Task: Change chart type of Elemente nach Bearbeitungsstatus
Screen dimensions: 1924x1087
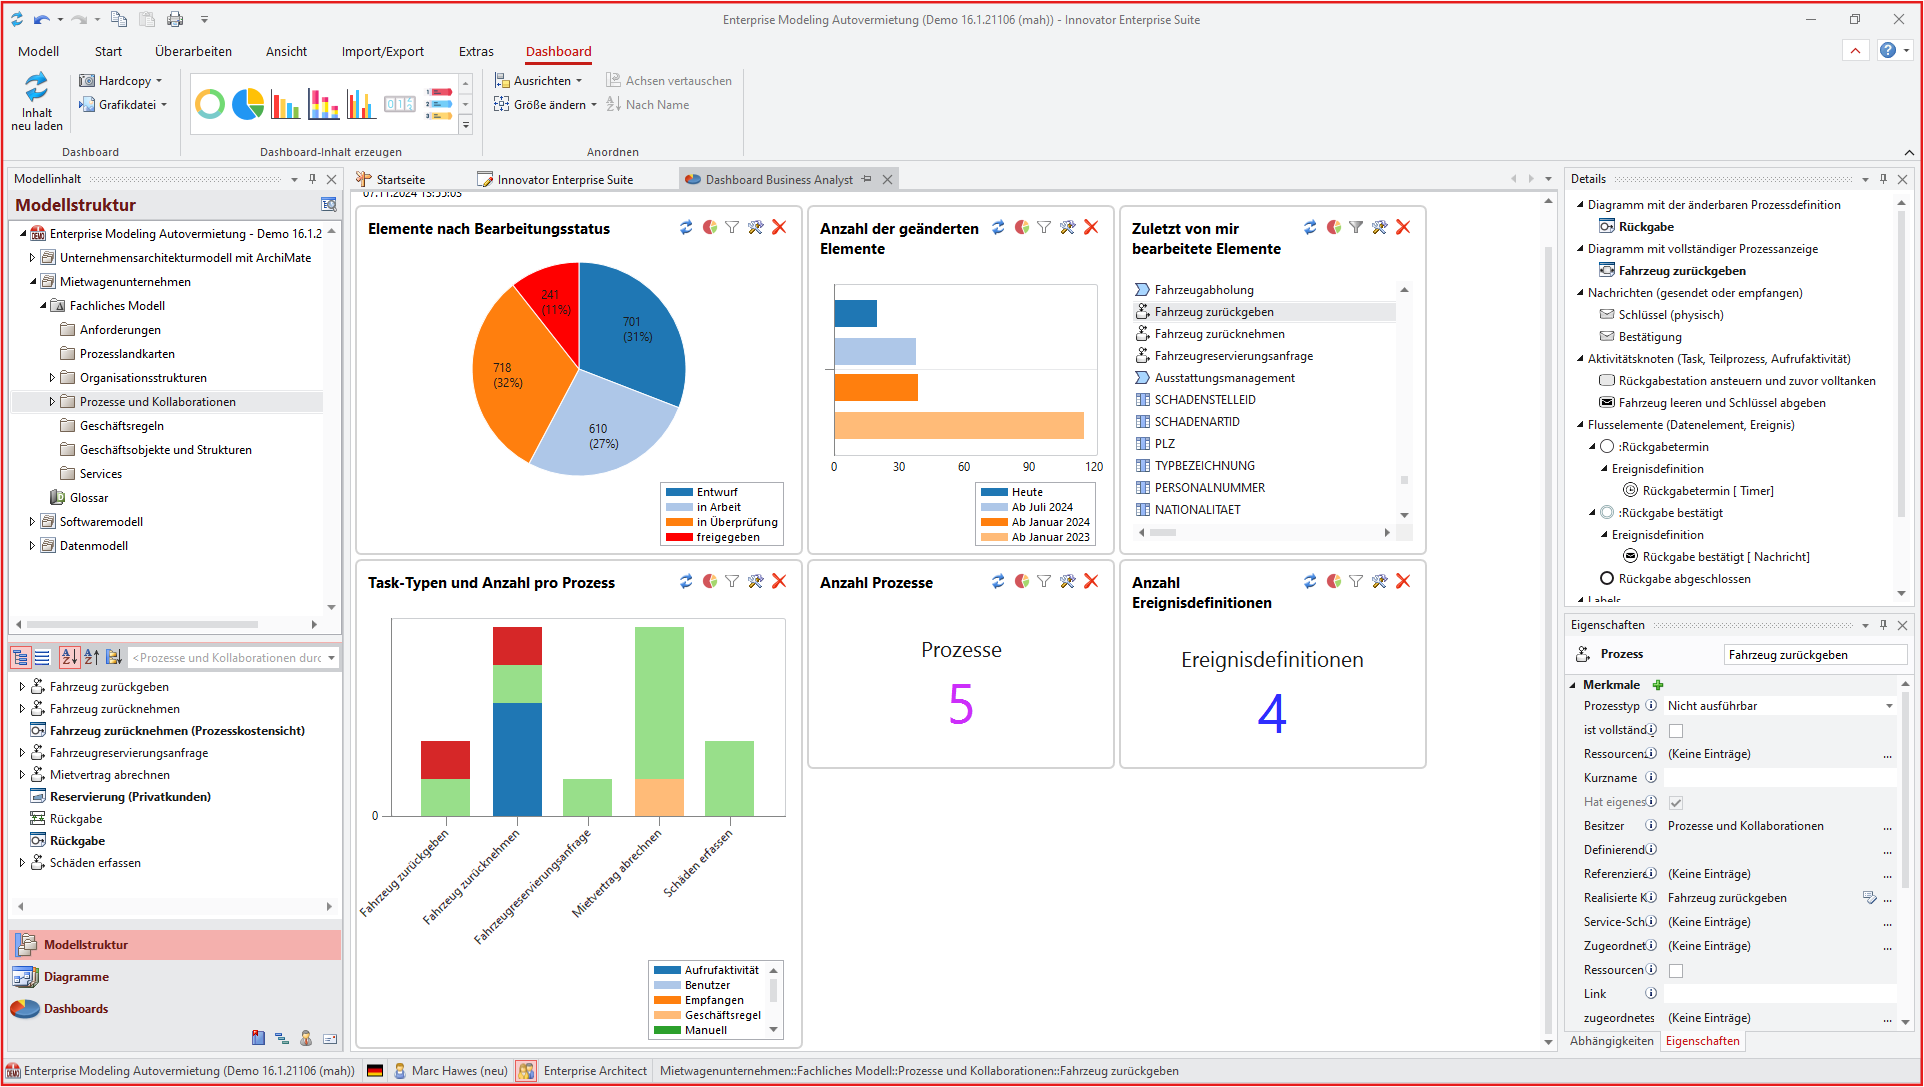Action: 709,227
